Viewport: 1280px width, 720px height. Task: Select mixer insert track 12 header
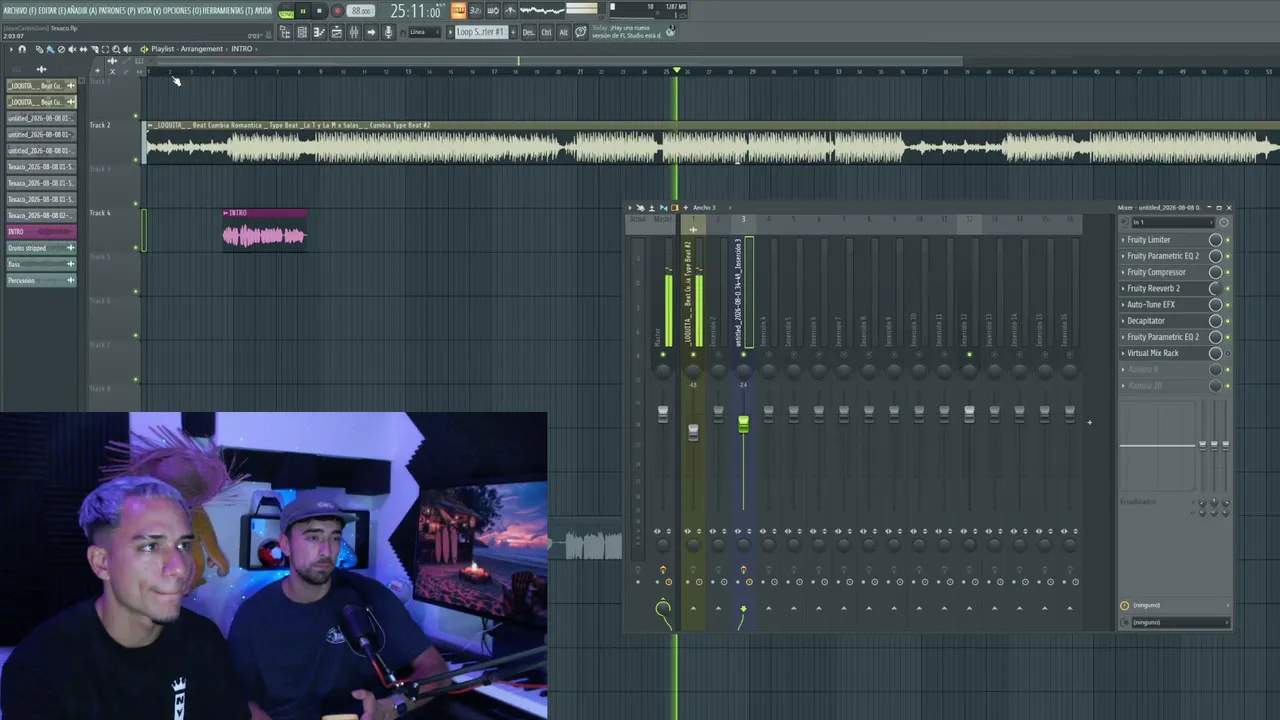[x=969, y=224]
